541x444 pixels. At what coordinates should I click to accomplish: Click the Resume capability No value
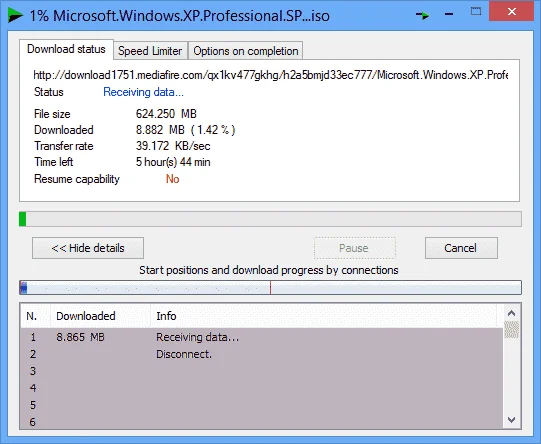coord(173,179)
